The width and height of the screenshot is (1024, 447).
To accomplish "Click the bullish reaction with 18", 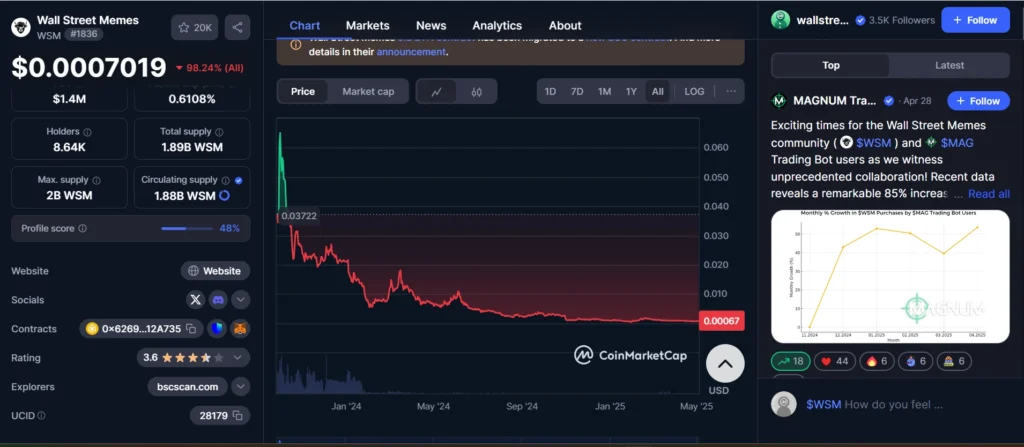I will pyautogui.click(x=790, y=361).
